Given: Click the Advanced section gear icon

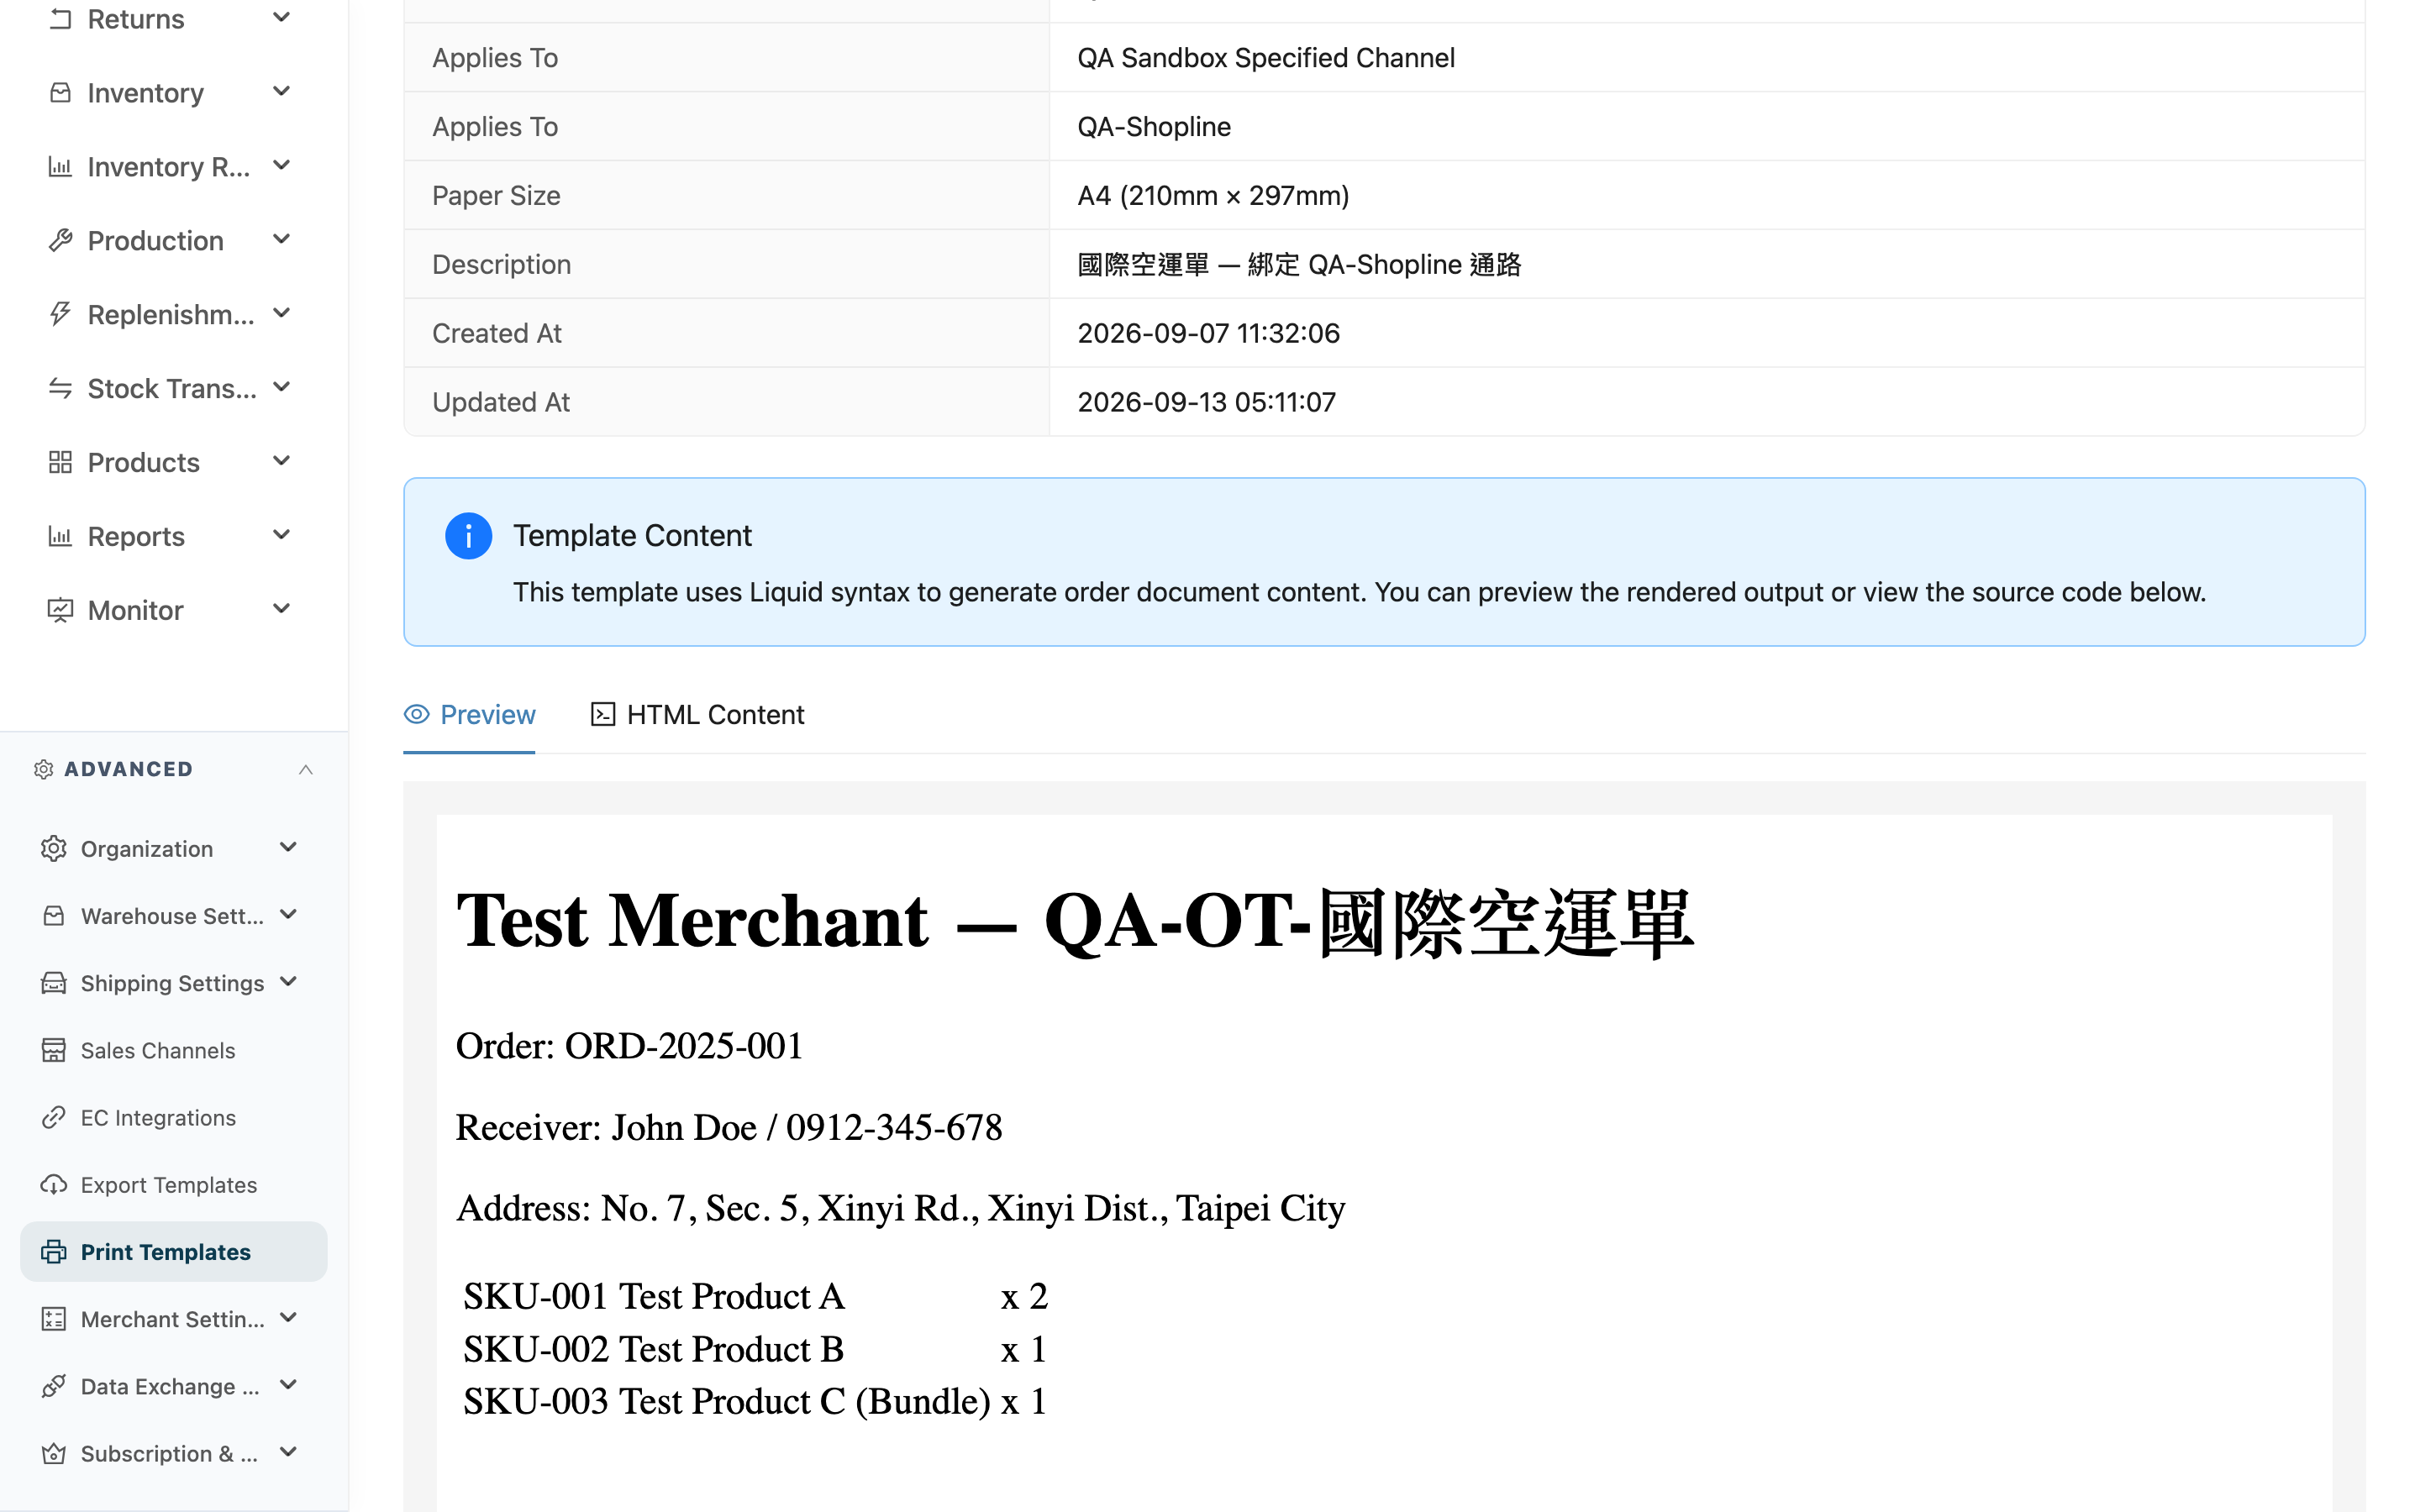Looking at the screenshot, I should click(43, 769).
